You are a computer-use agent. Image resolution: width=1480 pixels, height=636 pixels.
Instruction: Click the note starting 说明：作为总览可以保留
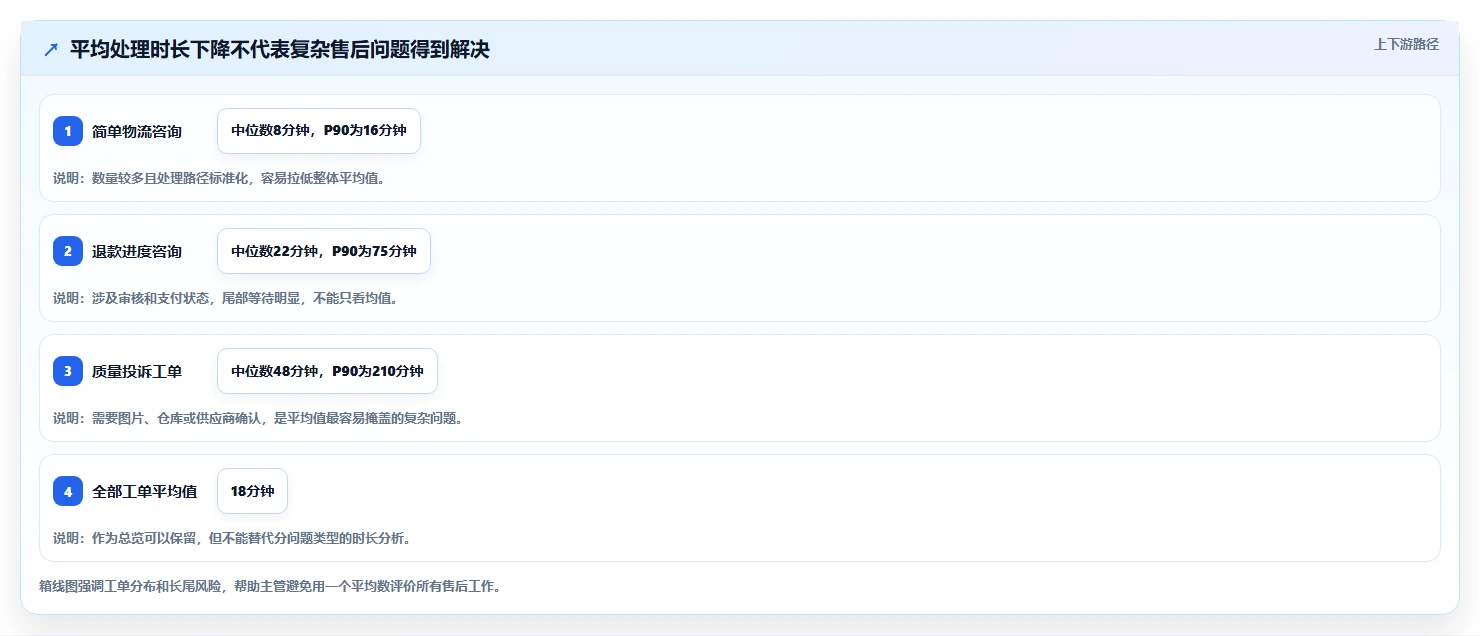pyautogui.click(x=232, y=539)
